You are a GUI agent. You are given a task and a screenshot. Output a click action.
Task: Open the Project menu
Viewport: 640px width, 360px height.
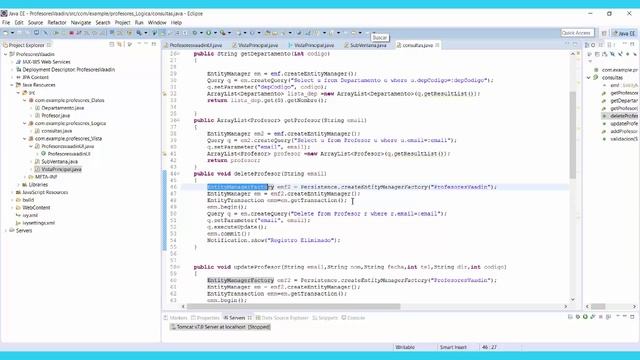(x=122, y=22)
